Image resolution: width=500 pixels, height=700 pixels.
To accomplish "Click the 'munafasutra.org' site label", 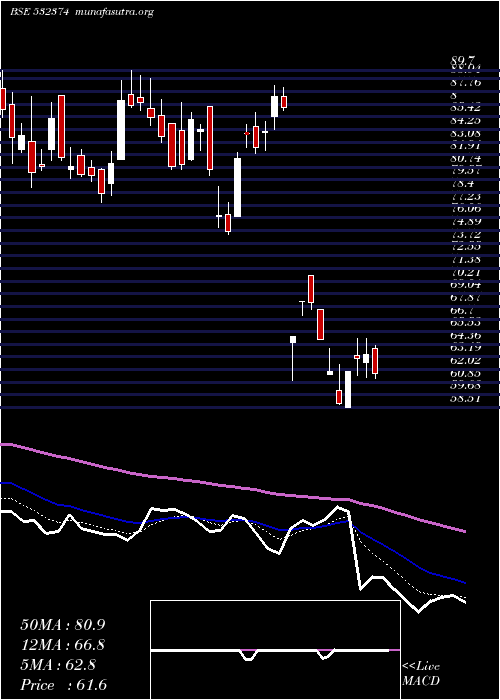I will point(115,12).
